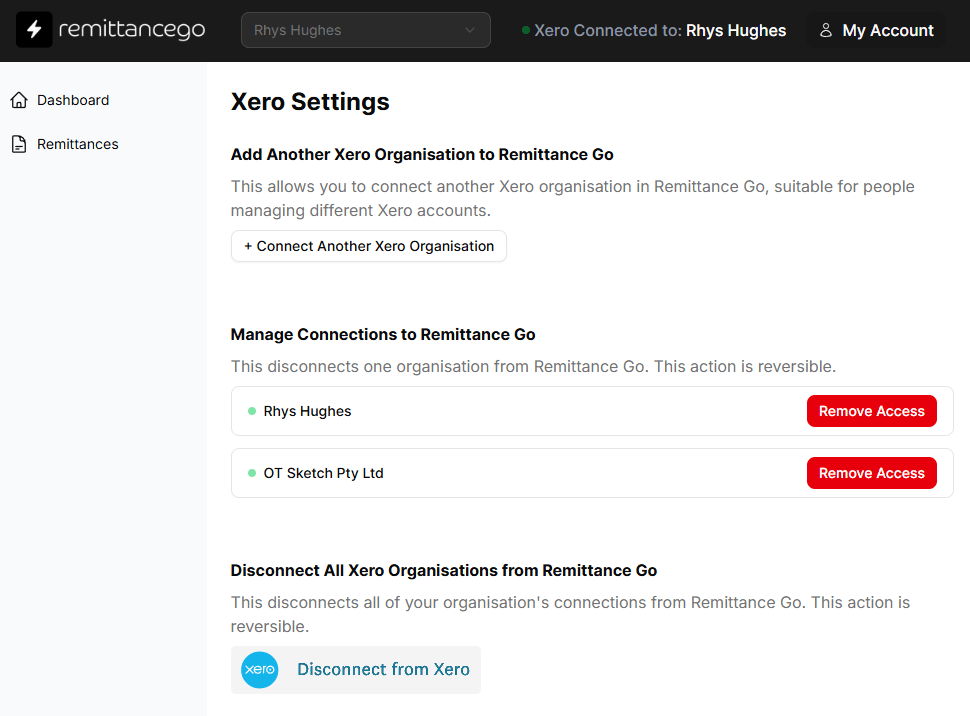Click the green dot before Xero Connected
This screenshot has width=970, height=716.
pos(526,30)
